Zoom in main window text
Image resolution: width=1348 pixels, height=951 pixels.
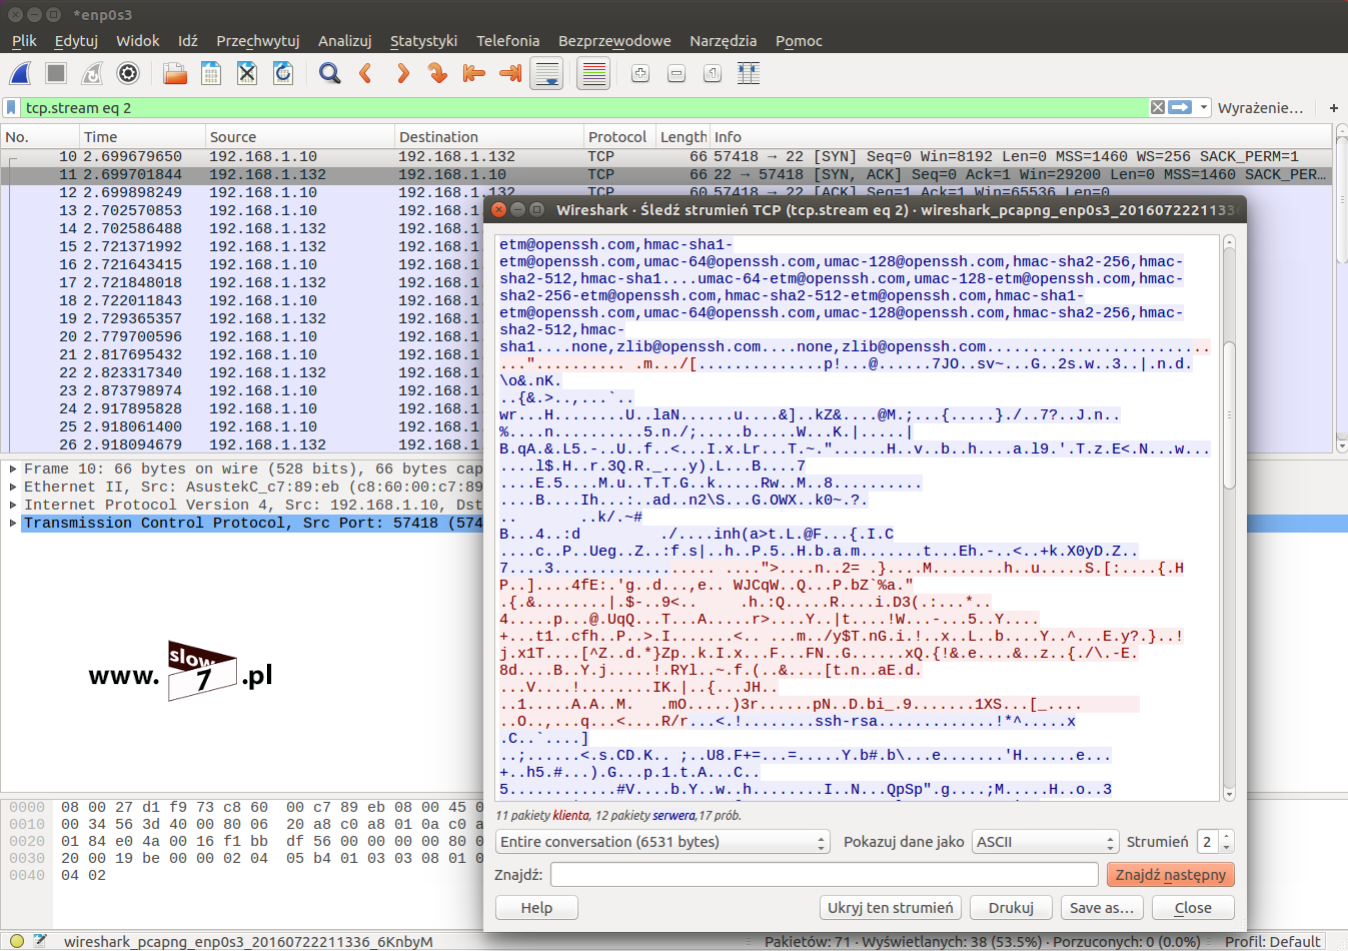point(640,73)
